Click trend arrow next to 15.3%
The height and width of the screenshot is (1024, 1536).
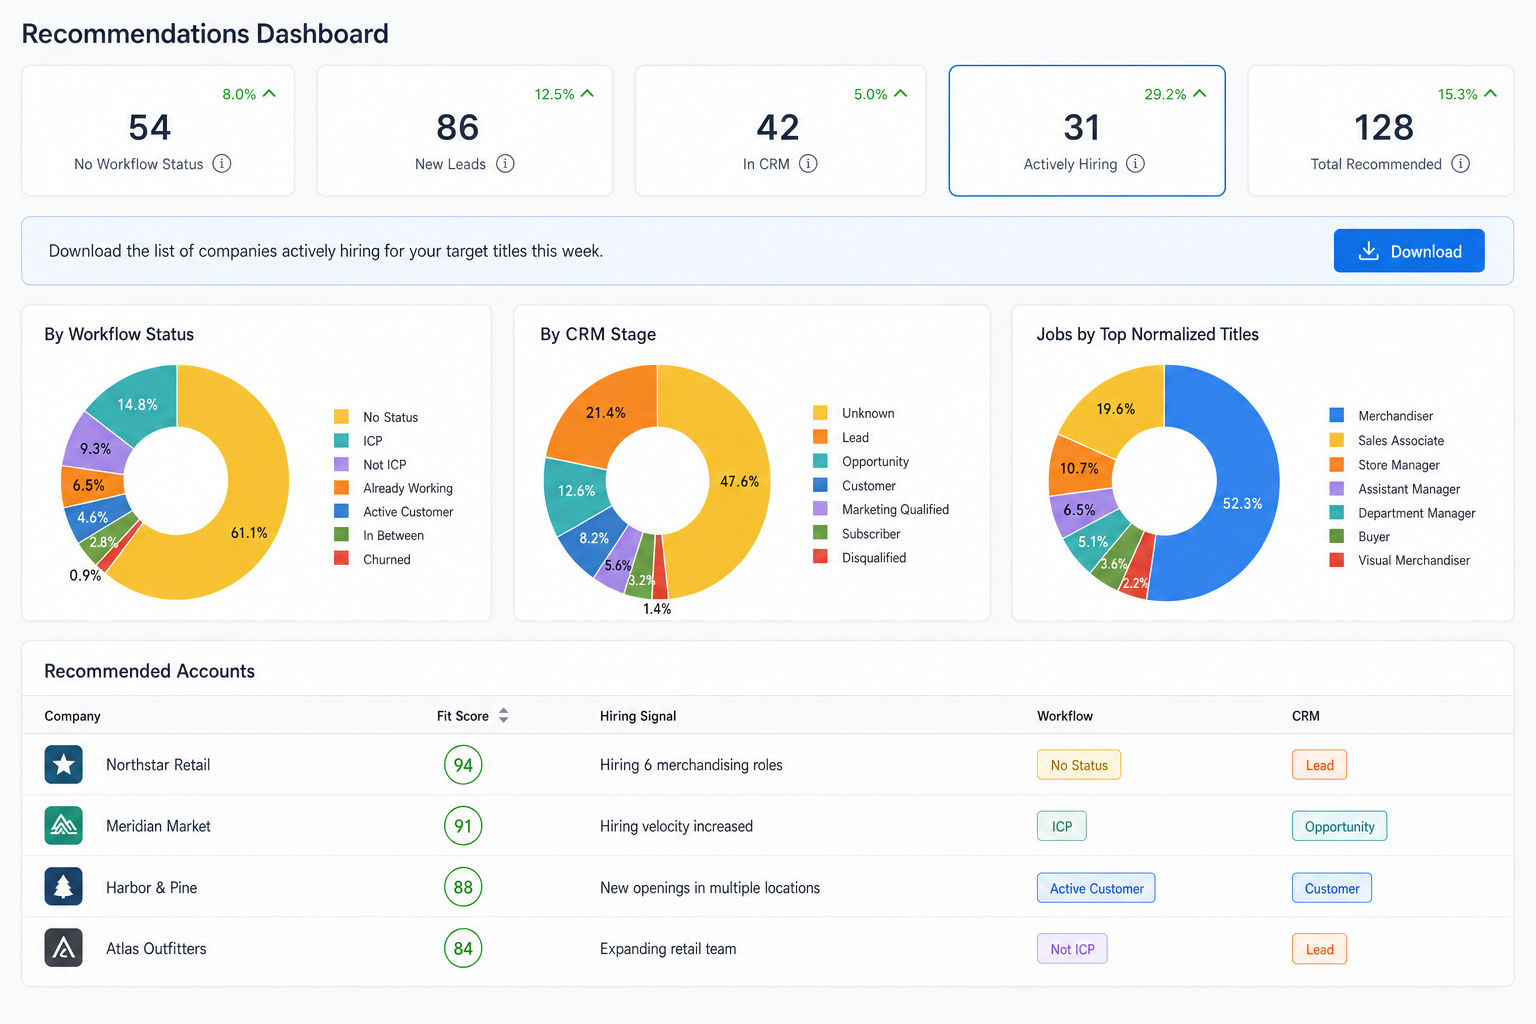[x=1490, y=94]
